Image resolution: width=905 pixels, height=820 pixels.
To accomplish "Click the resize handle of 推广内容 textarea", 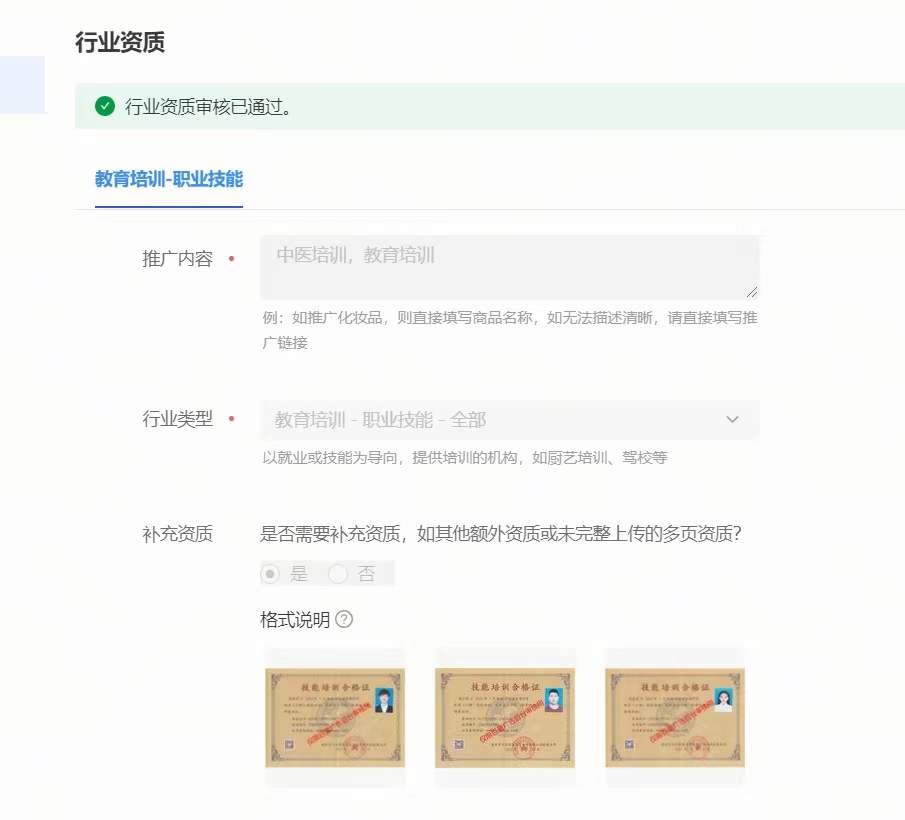I will 751,291.
